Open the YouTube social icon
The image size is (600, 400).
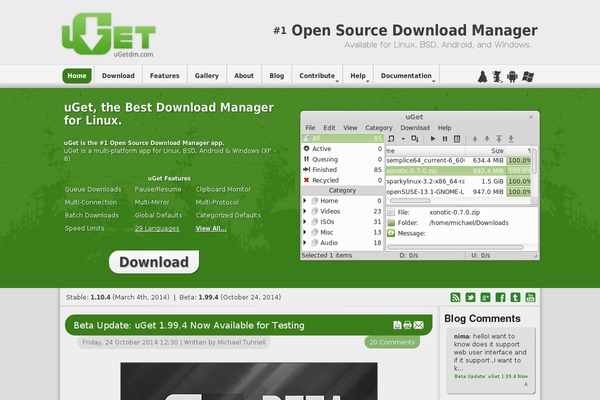pyautogui.click(x=530, y=297)
